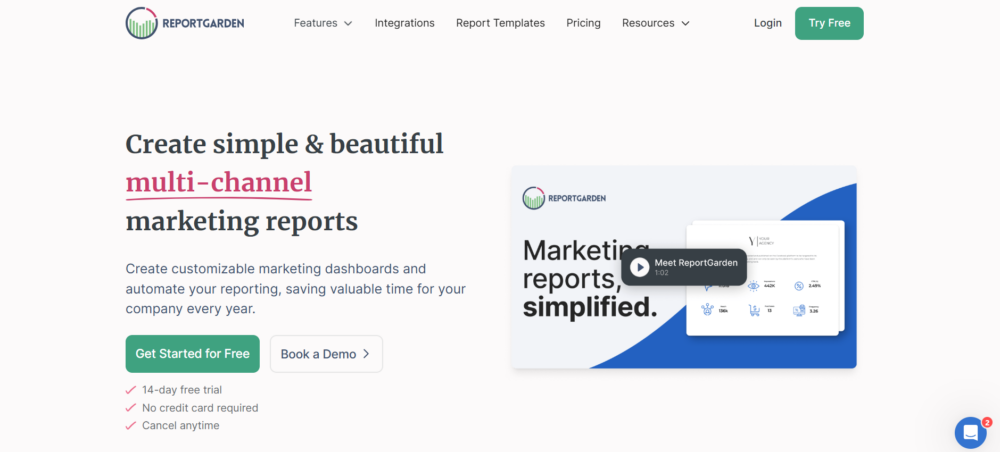
Task: Click the shopping cart icon in report preview
Action: click(754, 310)
